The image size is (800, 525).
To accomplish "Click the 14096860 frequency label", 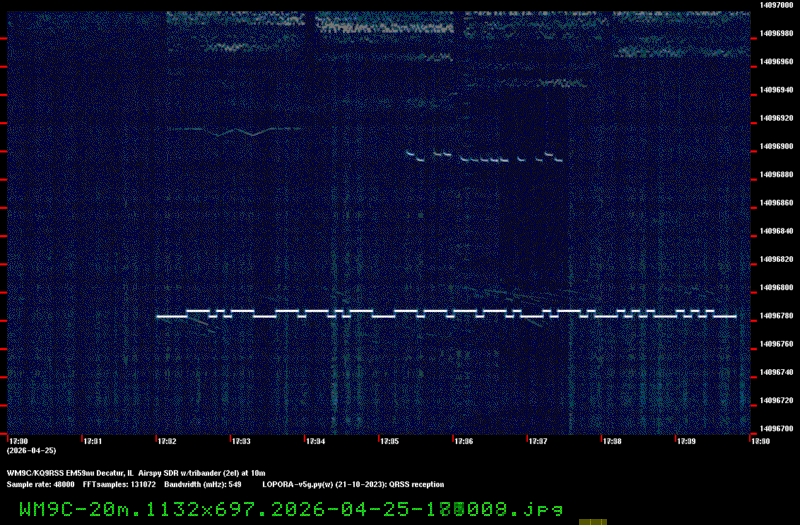I will 777,203.
